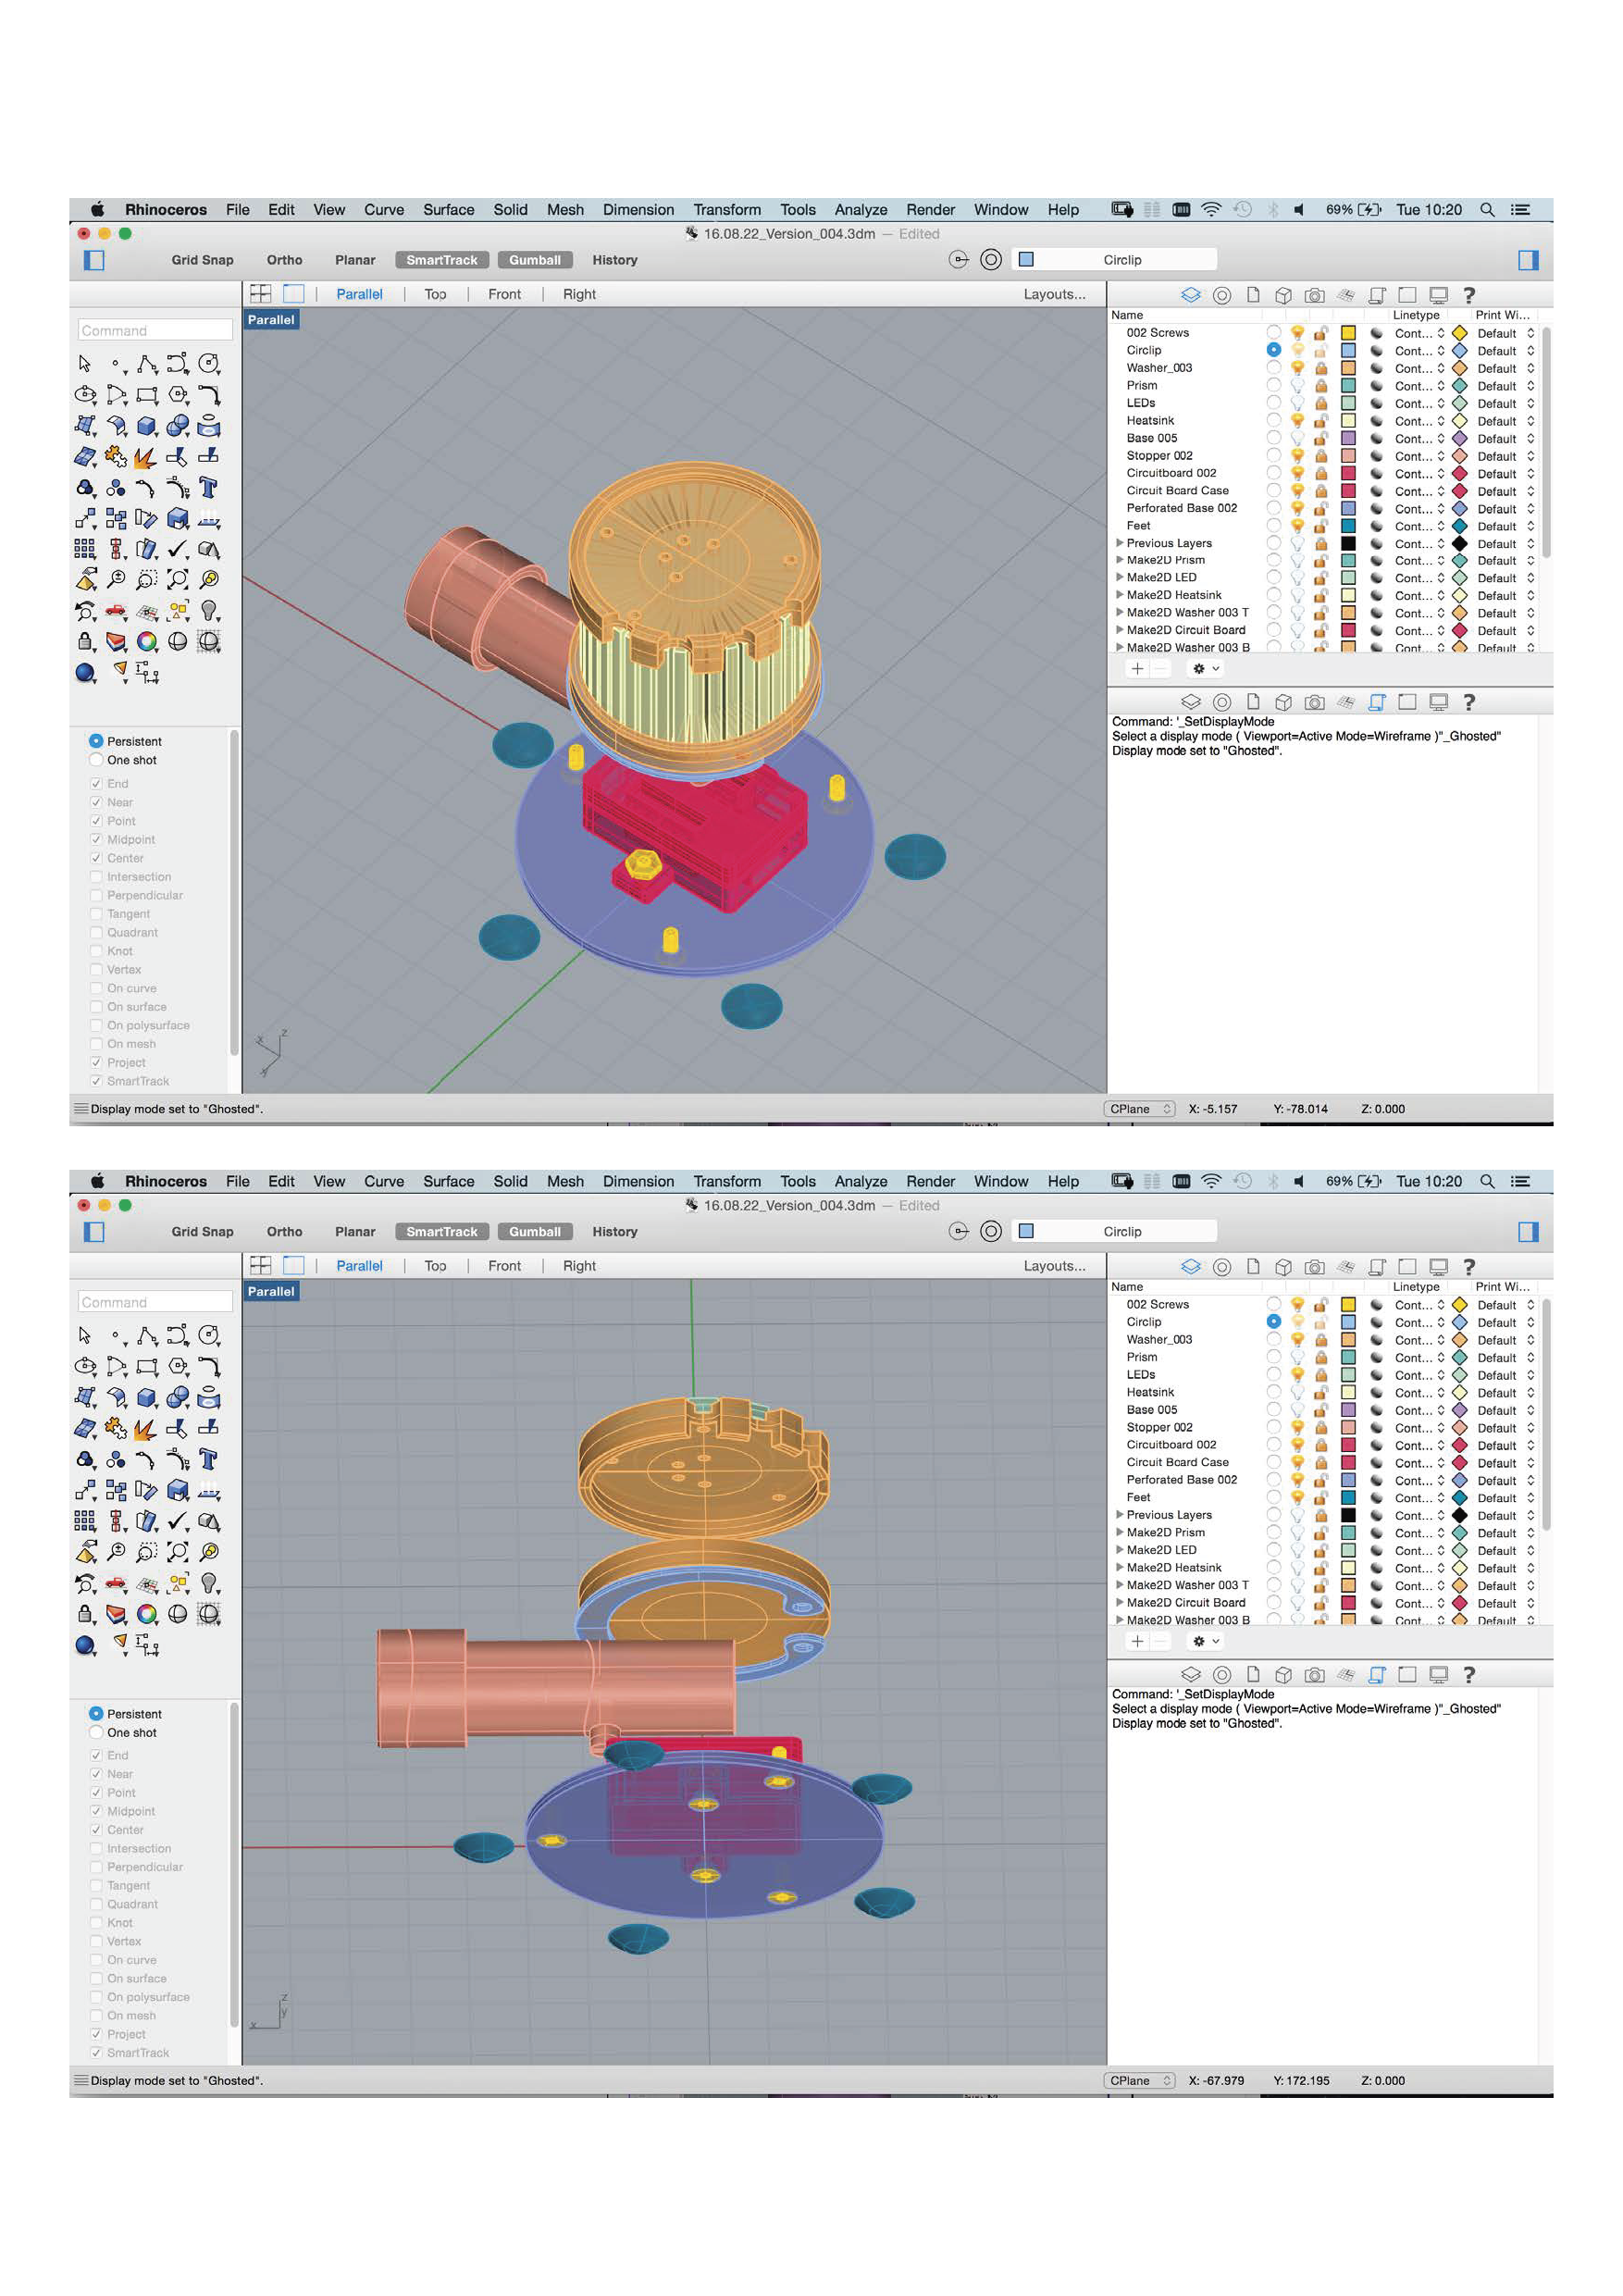This screenshot has height=2296, width=1623.
Task: Select One shot radio in upper window
Action: [96, 760]
